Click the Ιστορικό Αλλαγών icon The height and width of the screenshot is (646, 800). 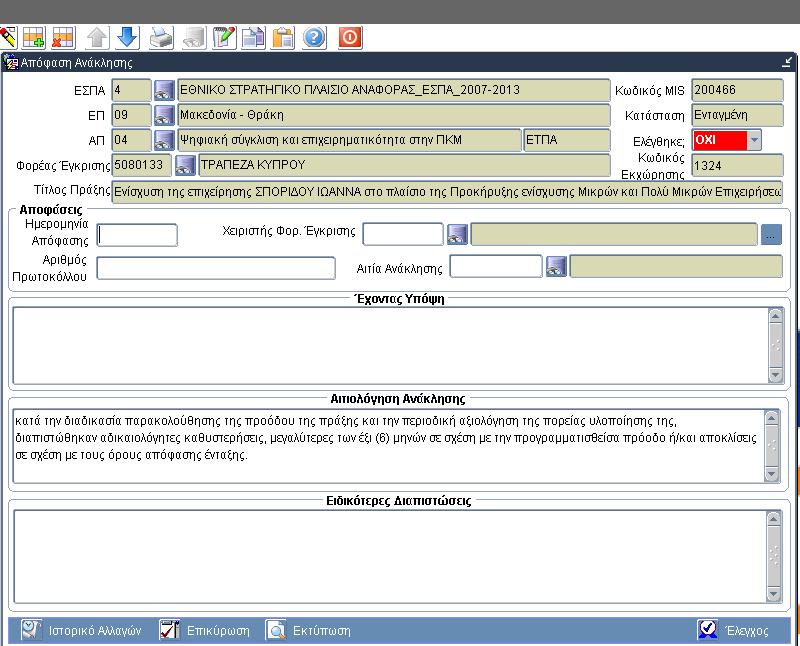31,631
